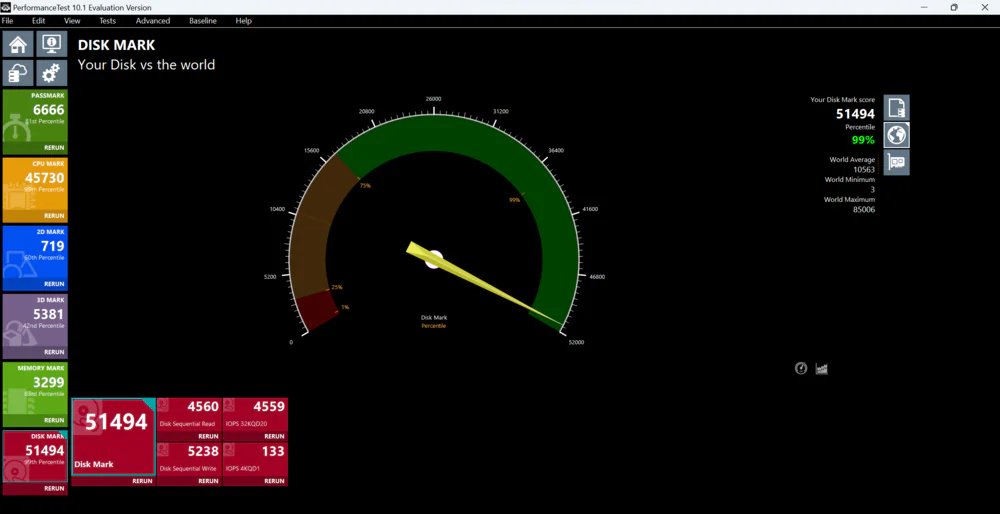Open the Baseline menu
The height and width of the screenshot is (514, 1000).
point(203,21)
